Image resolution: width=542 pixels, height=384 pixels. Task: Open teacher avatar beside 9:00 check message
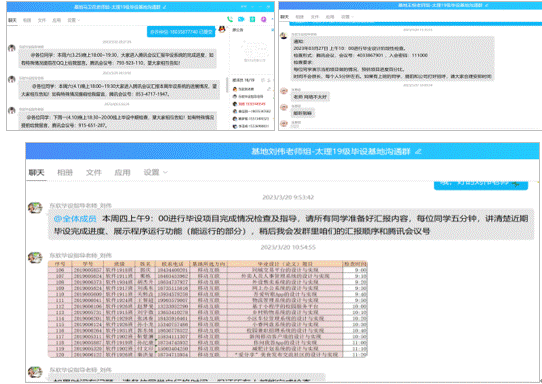point(35,208)
